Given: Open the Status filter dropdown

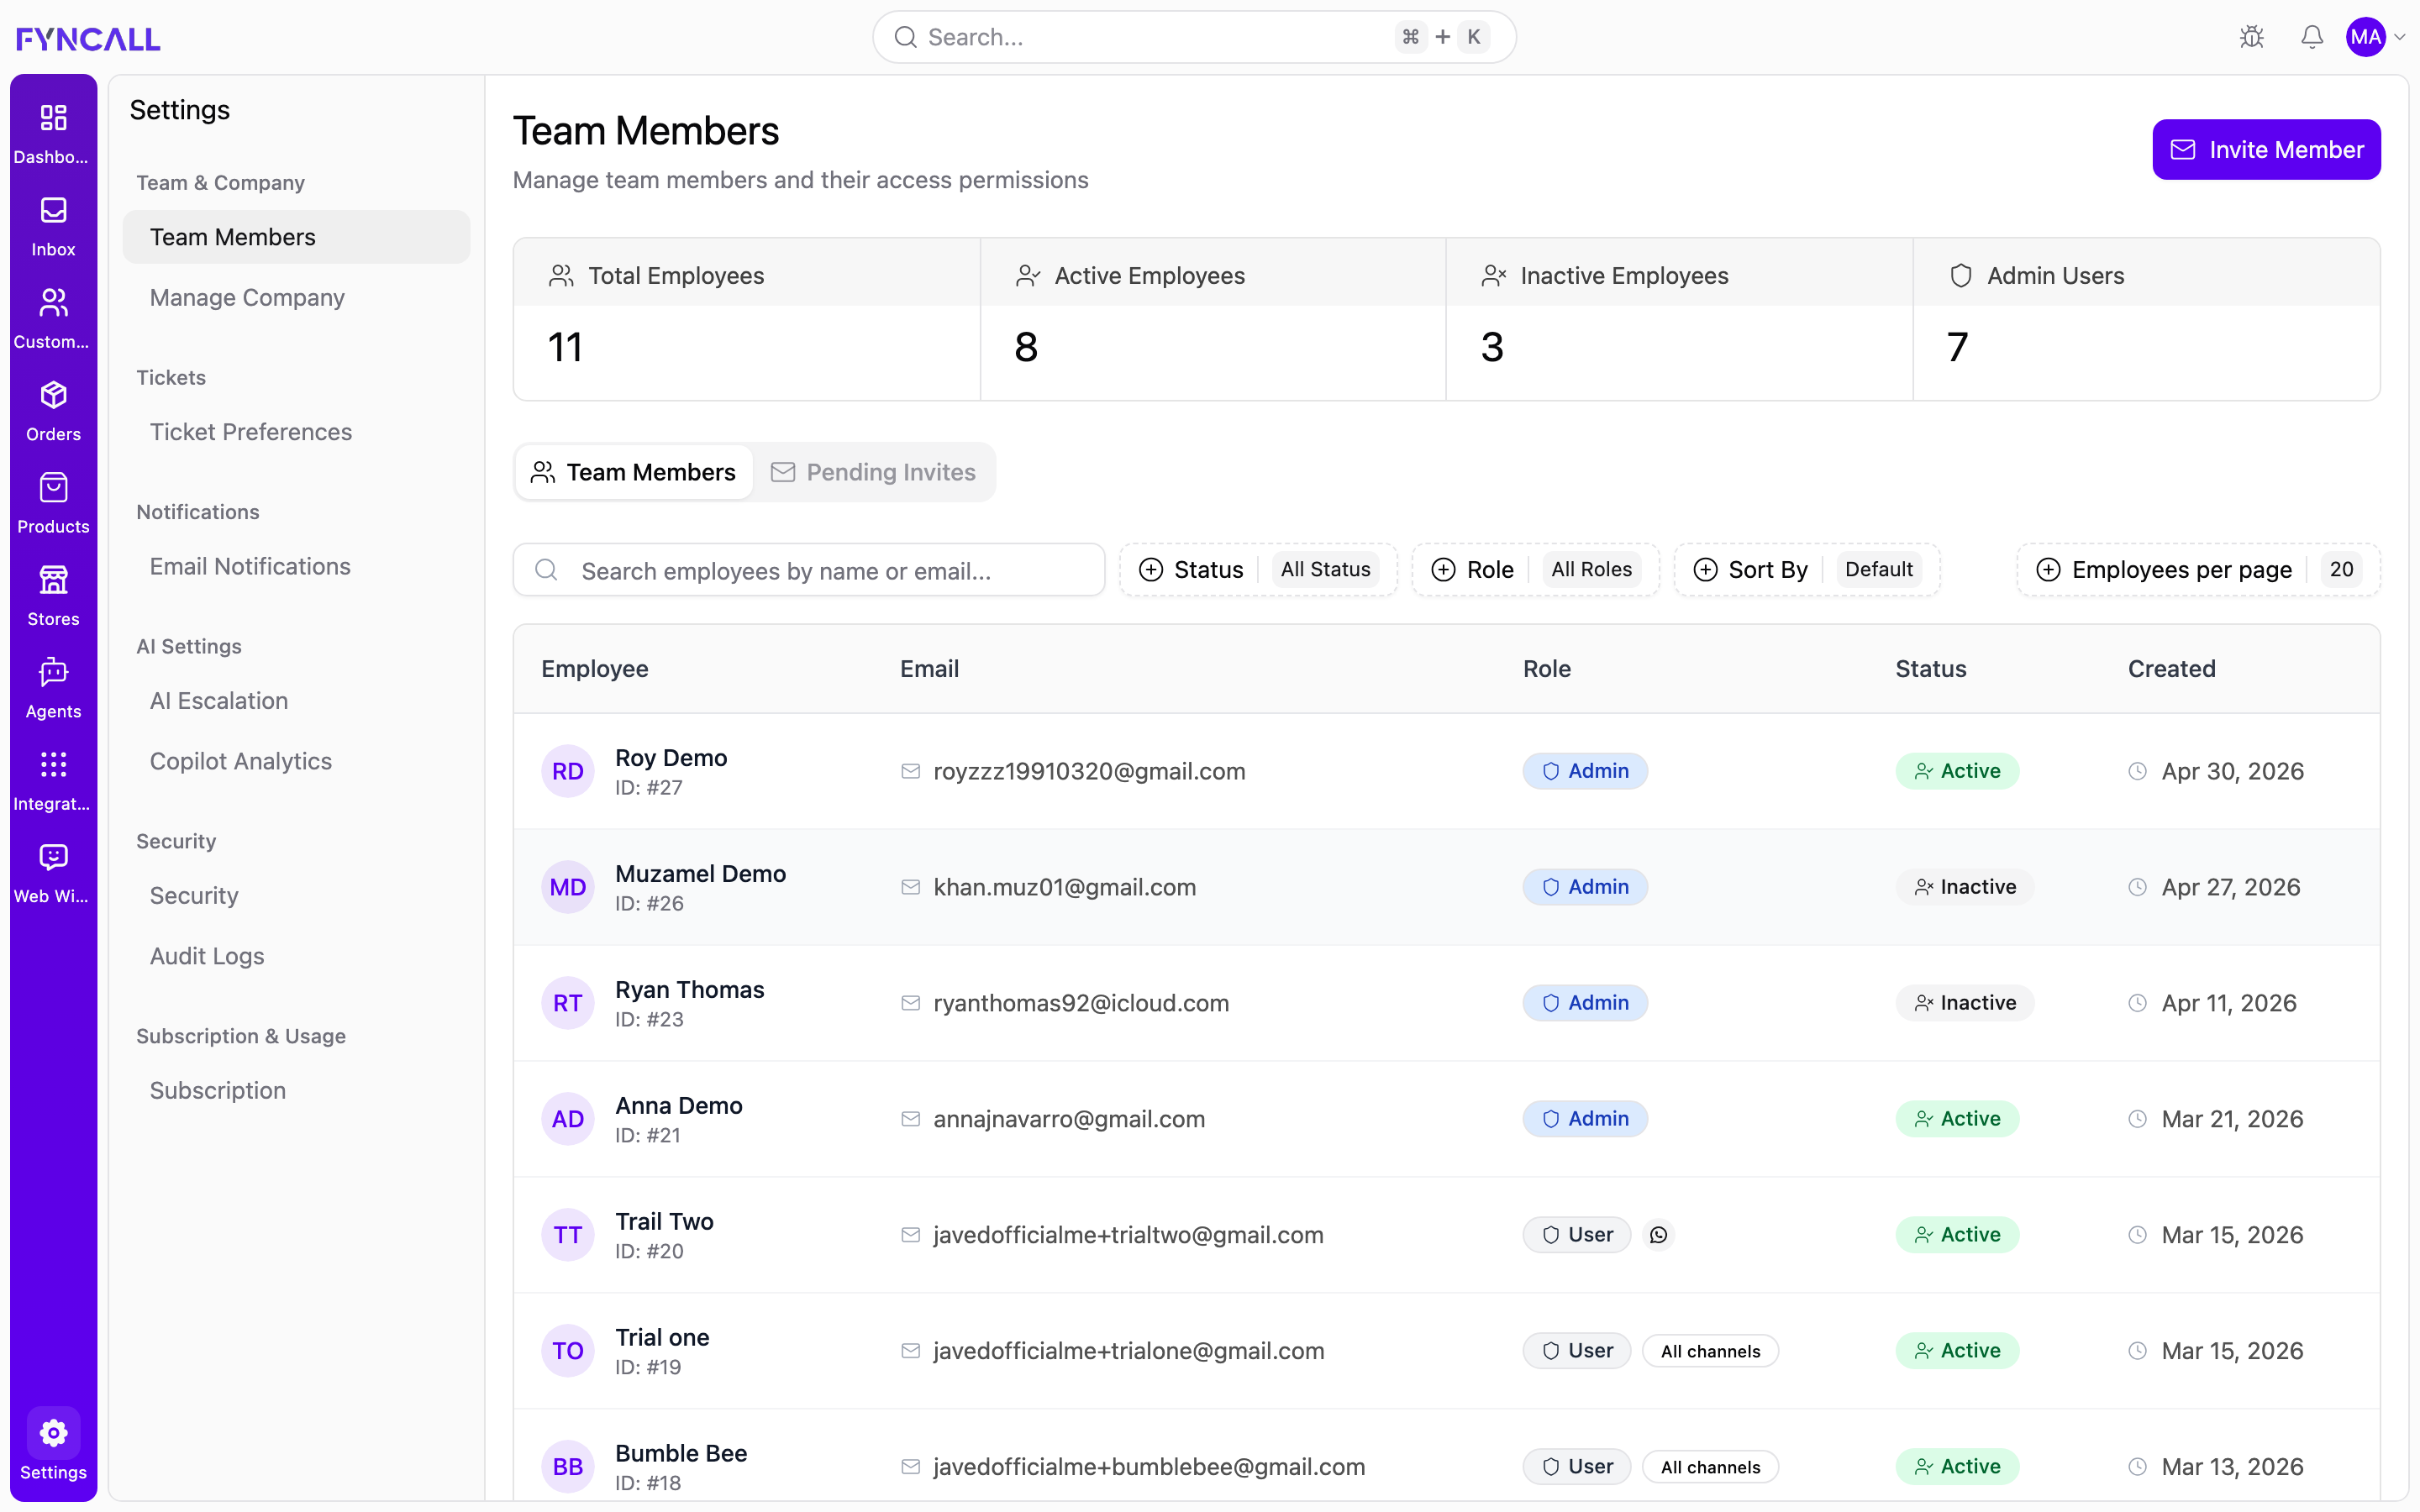Looking at the screenshot, I should pyautogui.click(x=1258, y=569).
